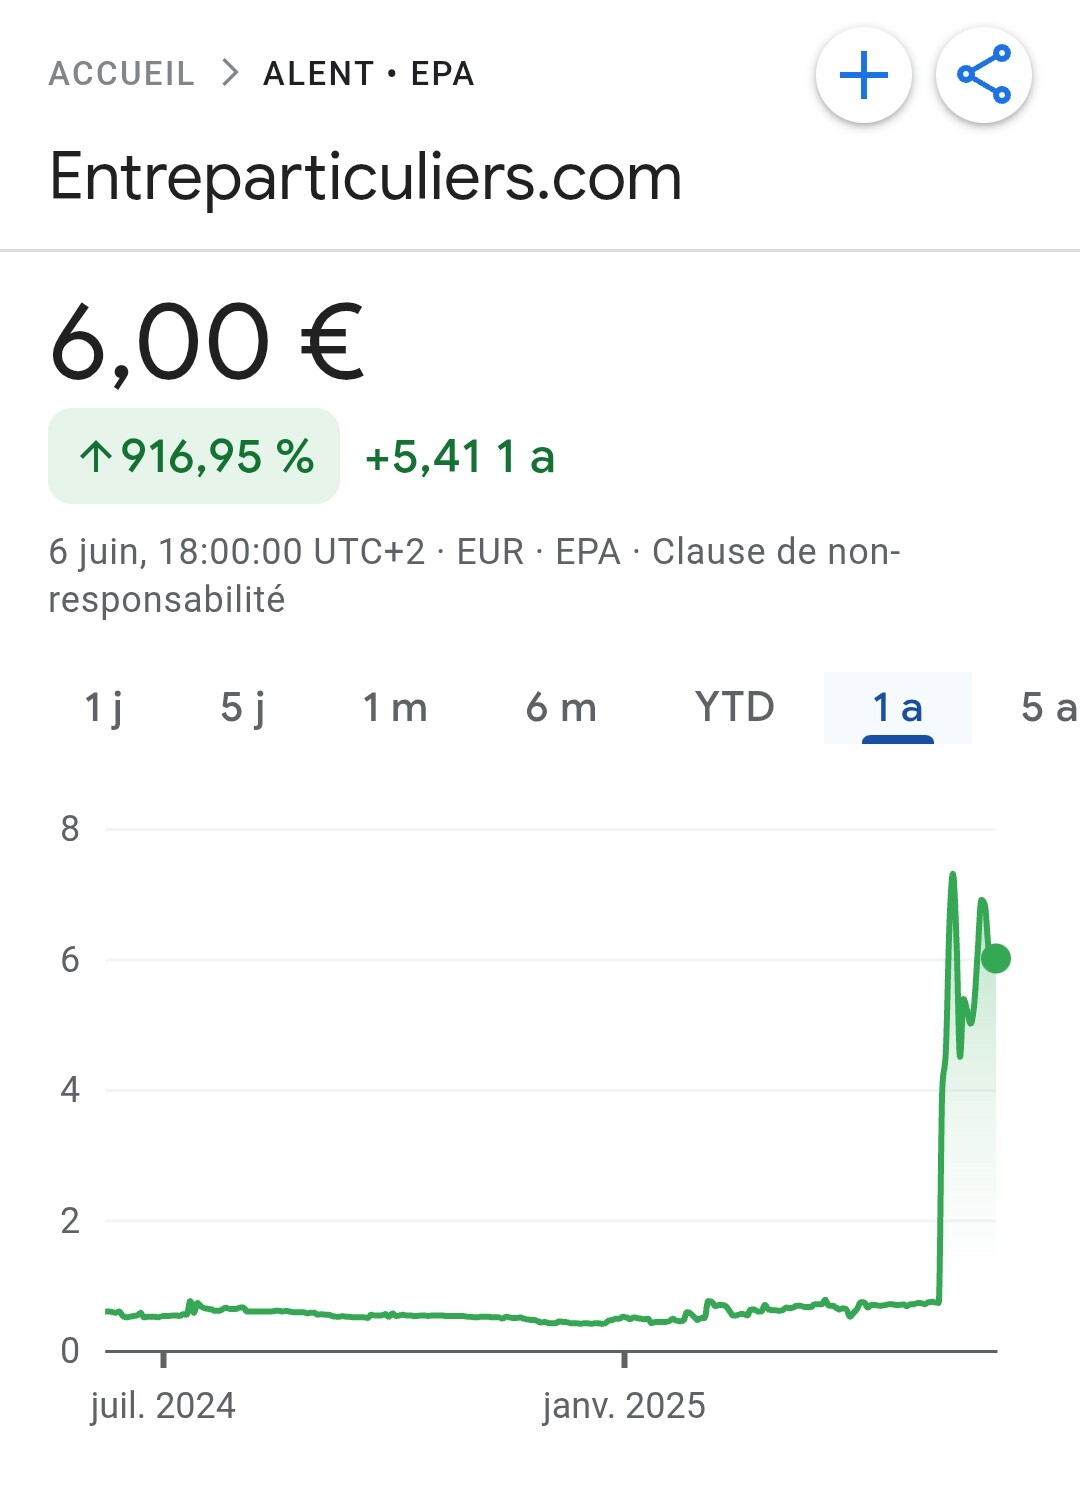Viewport: 1080px width, 1485px height.
Task: Select the 1 m time range
Action: [395, 708]
